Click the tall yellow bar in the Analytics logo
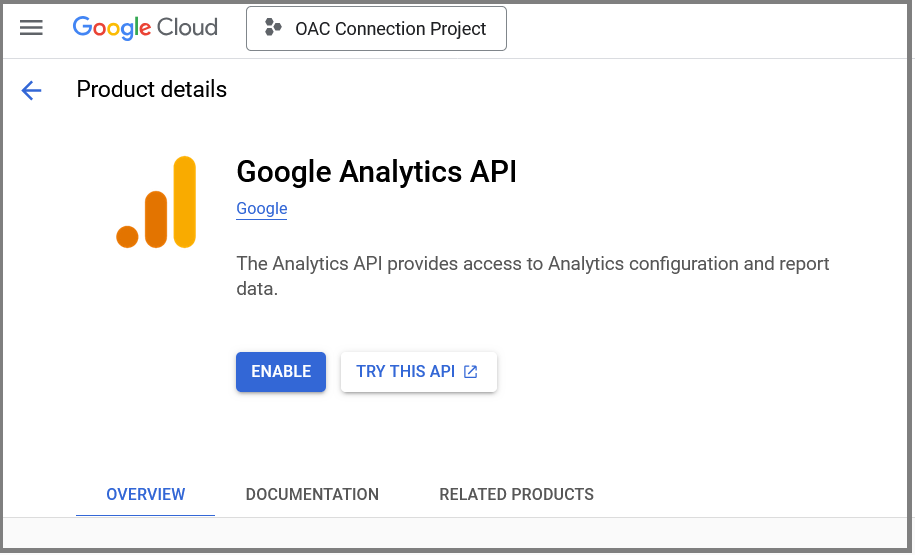 (x=184, y=201)
